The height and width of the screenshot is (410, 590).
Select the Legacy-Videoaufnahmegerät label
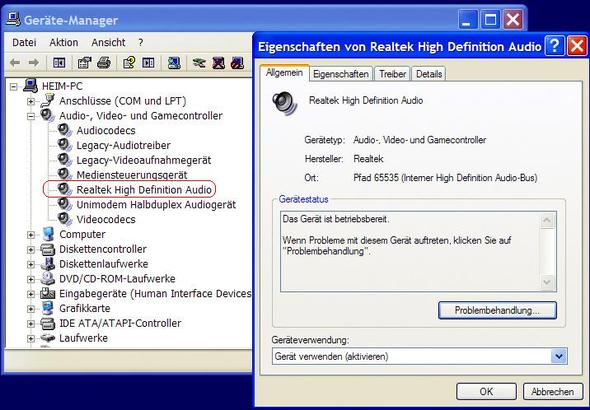tap(144, 160)
